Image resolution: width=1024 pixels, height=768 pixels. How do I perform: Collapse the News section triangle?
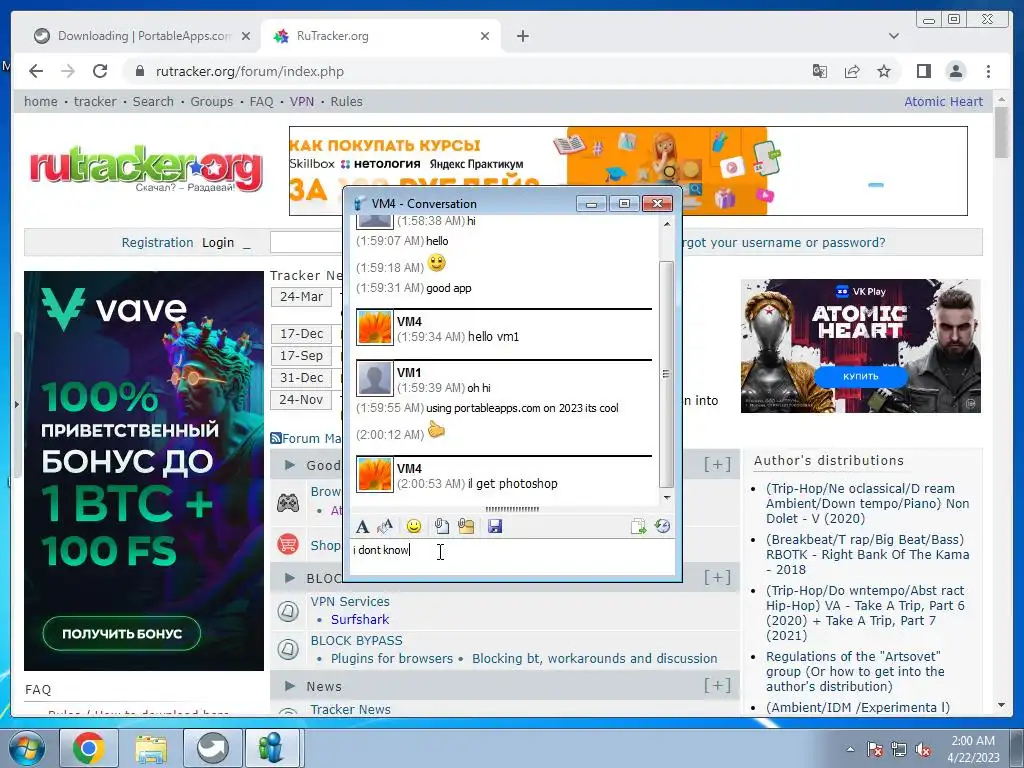click(x=289, y=686)
